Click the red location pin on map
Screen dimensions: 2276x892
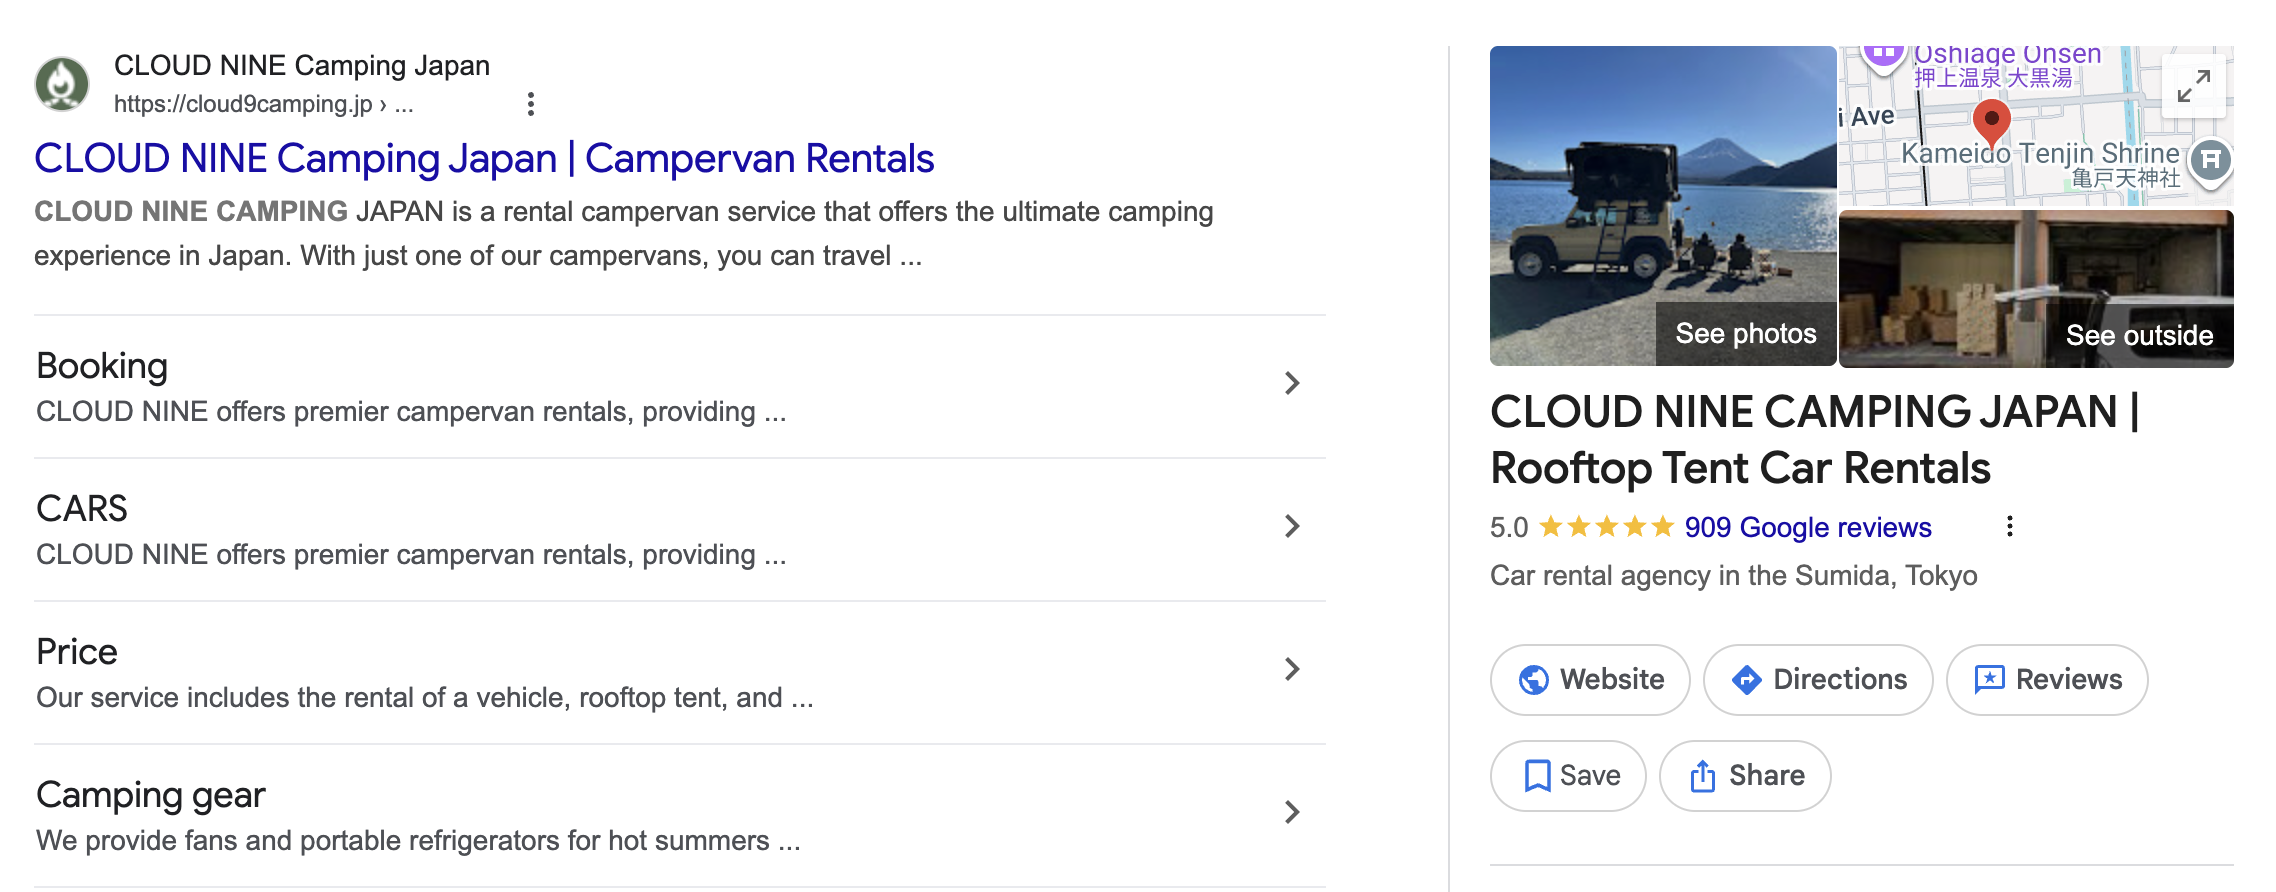pyautogui.click(x=1991, y=121)
